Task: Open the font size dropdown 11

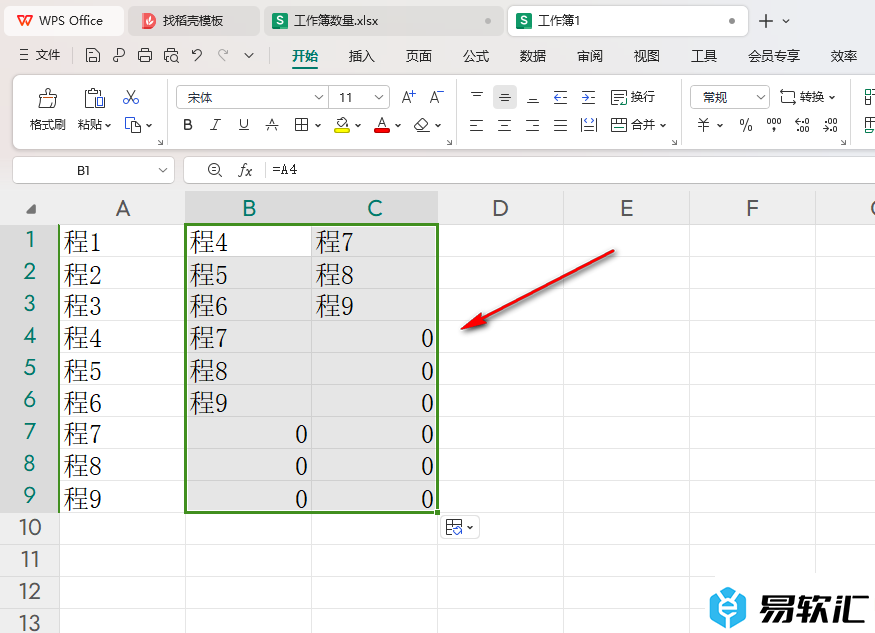Action: pyautogui.click(x=378, y=98)
